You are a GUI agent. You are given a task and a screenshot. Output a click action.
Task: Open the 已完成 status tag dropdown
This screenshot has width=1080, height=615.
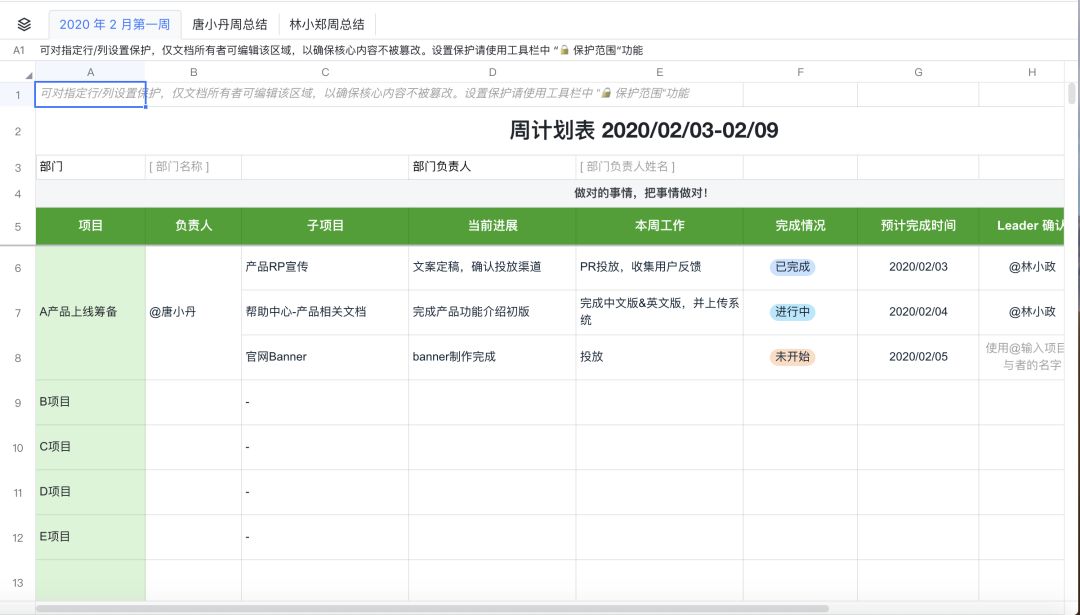(x=792, y=267)
